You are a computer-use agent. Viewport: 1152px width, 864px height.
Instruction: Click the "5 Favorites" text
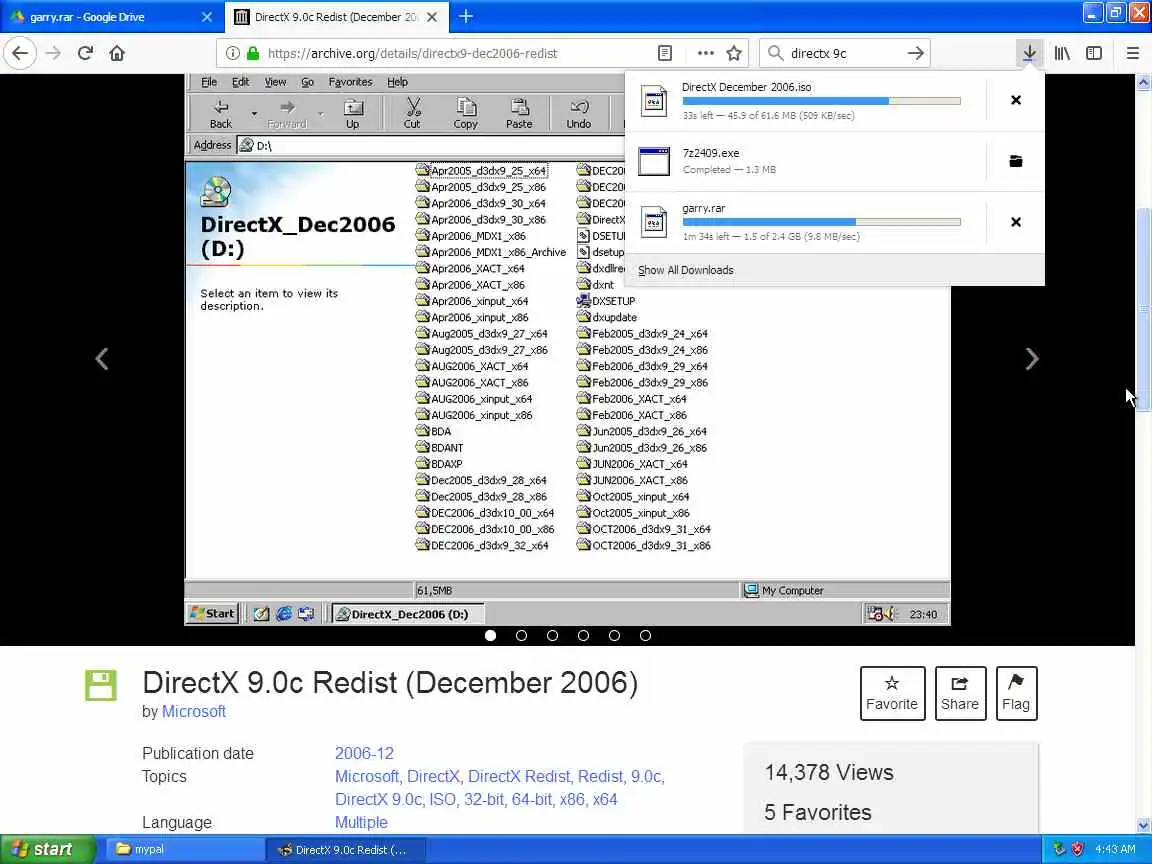click(818, 813)
